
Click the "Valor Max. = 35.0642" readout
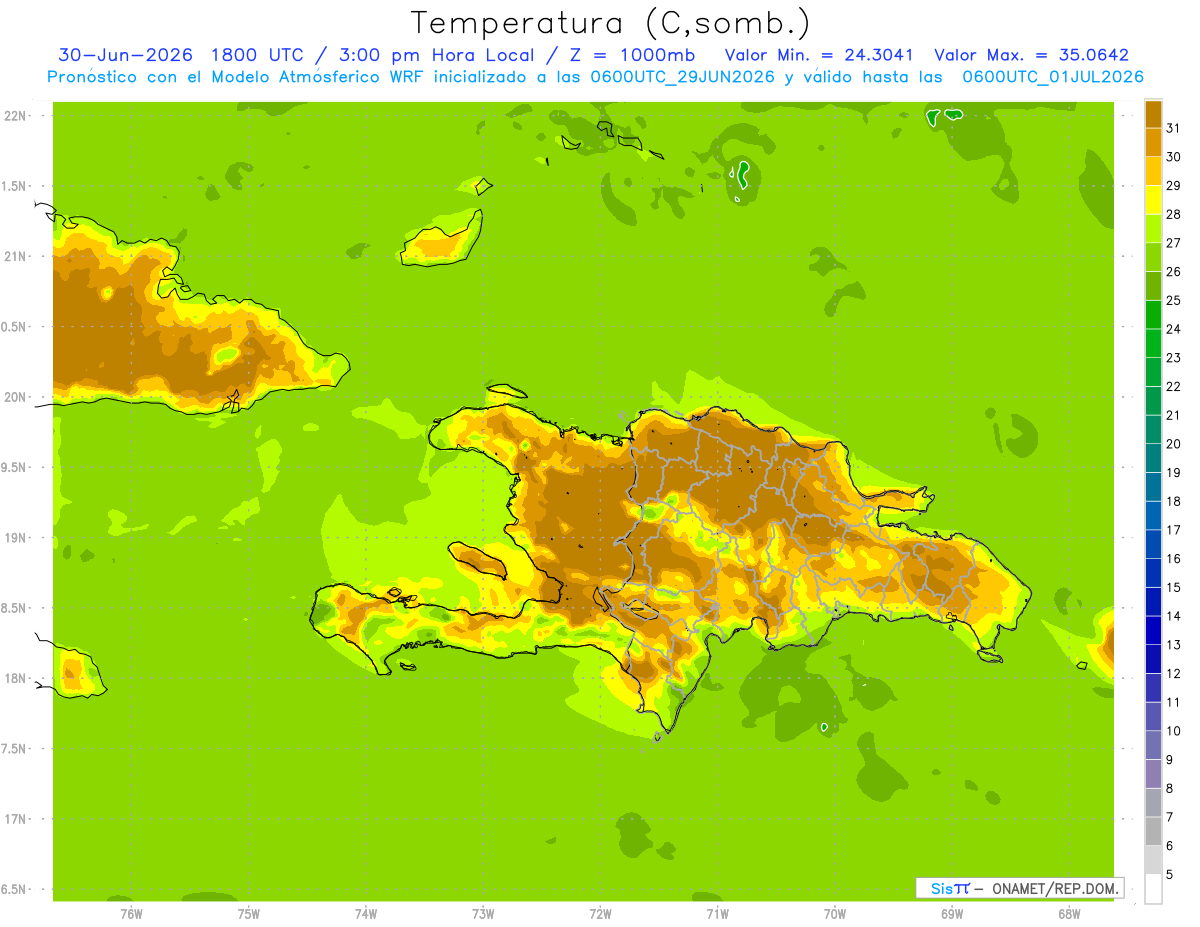[x=1031, y=55]
